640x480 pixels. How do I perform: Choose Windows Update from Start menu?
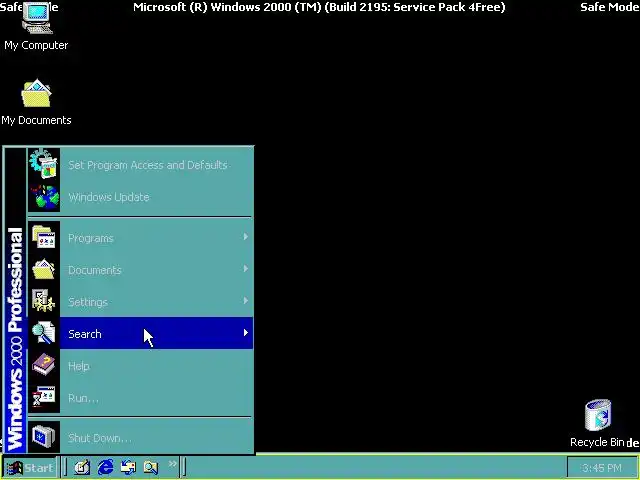coord(140,197)
